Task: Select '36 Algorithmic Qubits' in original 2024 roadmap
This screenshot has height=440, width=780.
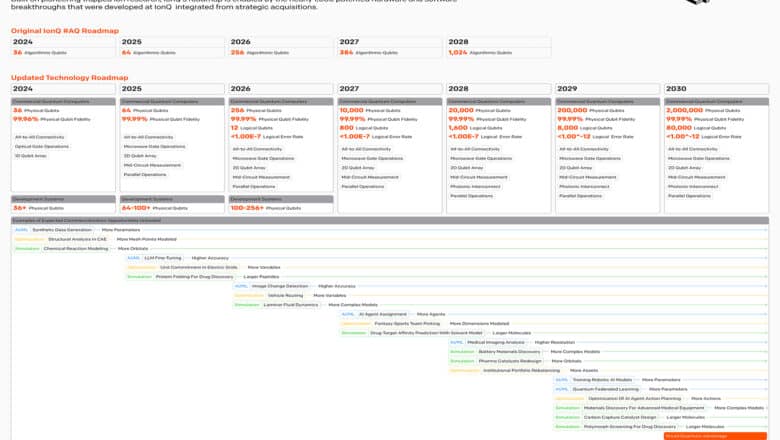Action: point(40,52)
